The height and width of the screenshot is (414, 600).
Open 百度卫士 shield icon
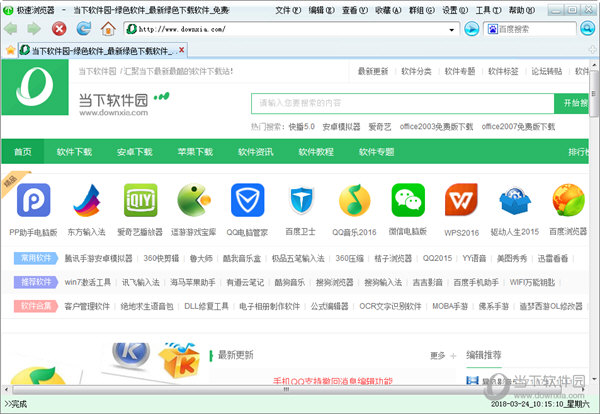tap(301, 200)
